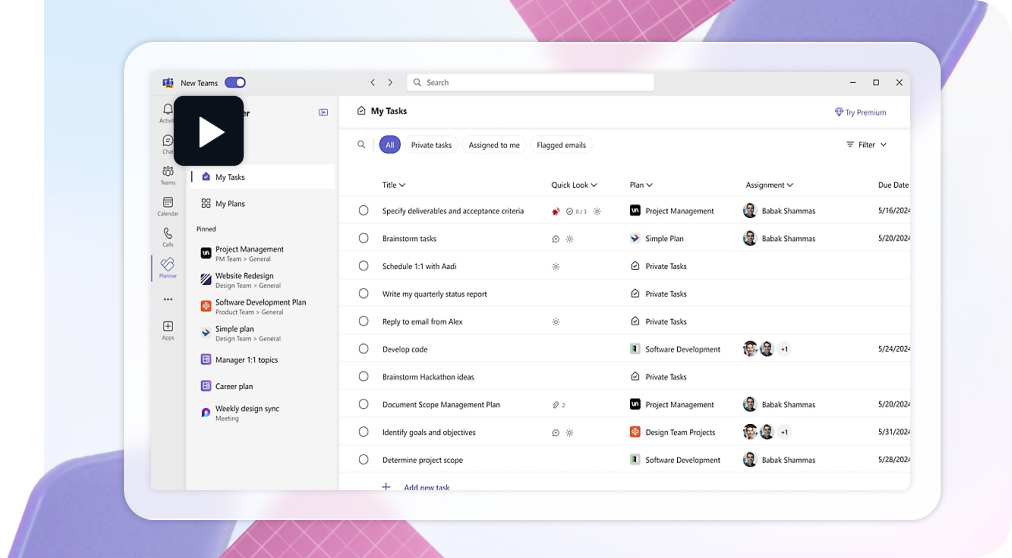Maximize the Teams window
Screen dimensions: 1012x558
(876, 83)
